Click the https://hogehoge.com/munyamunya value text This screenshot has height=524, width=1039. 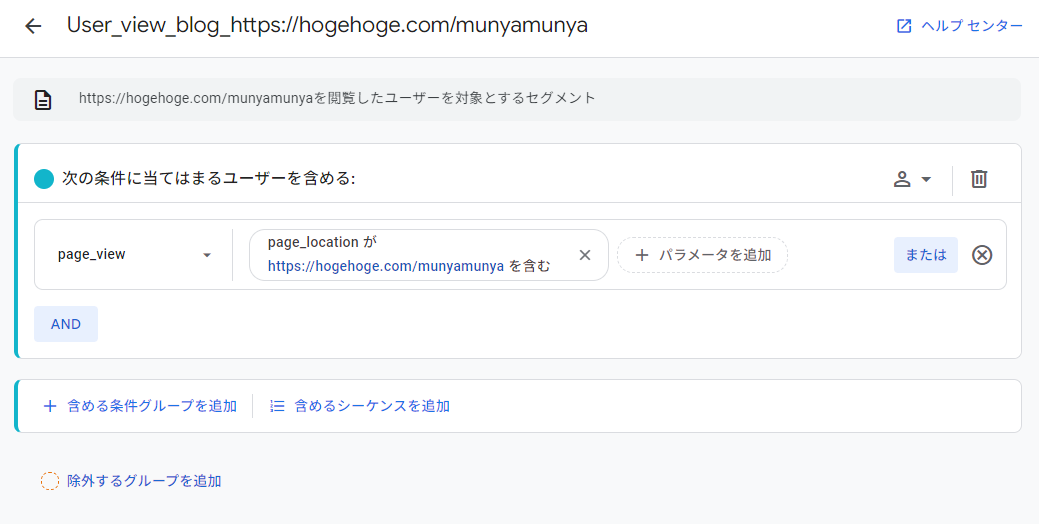pos(386,266)
